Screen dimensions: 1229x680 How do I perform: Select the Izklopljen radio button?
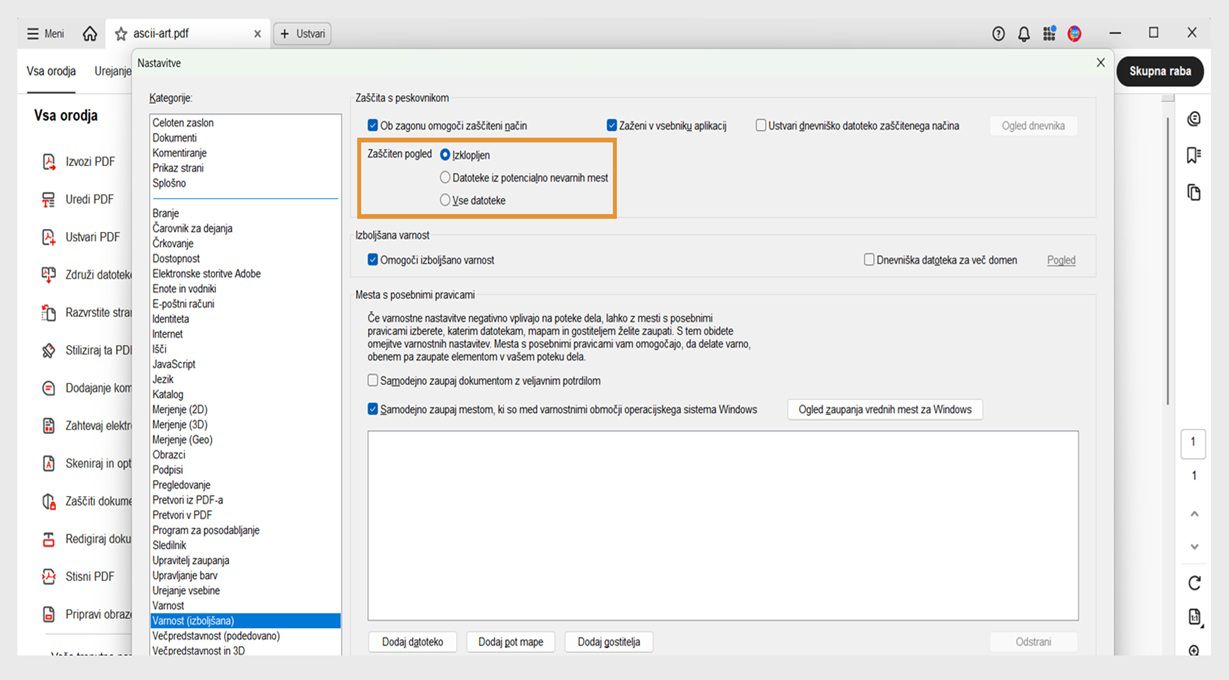[445, 155]
